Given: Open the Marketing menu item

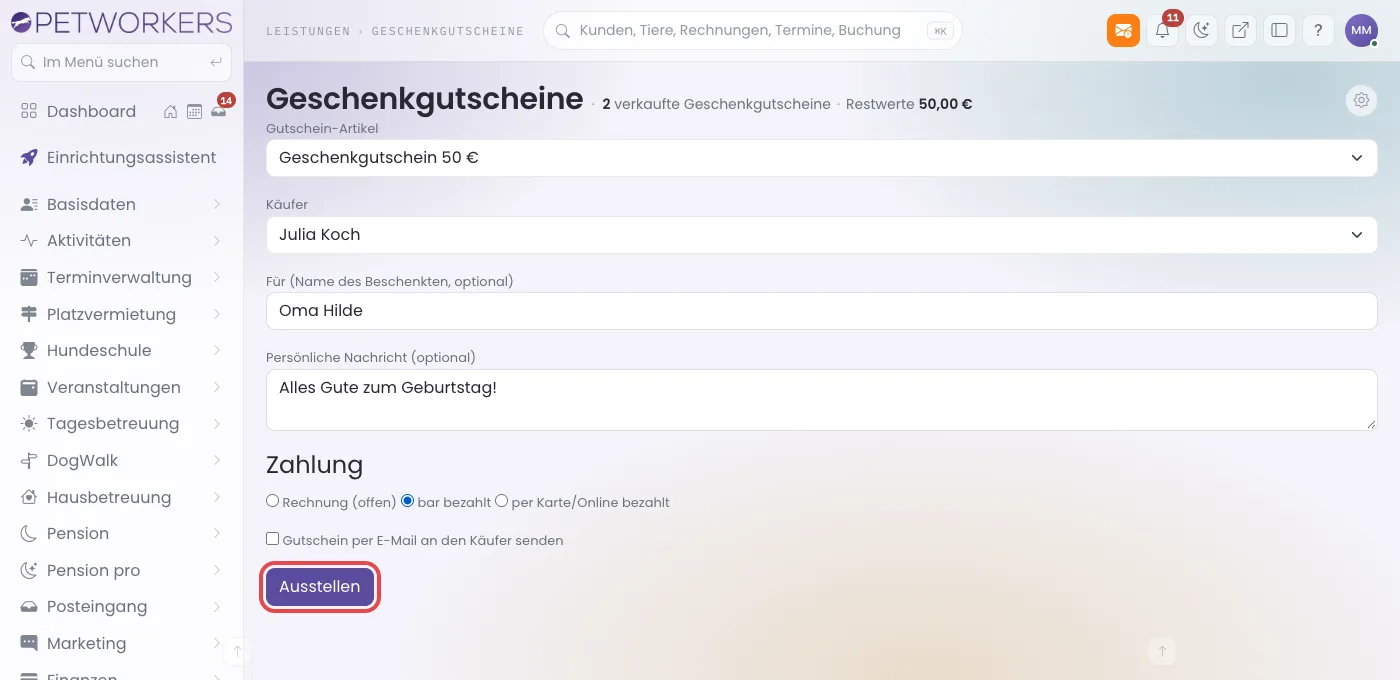Looking at the screenshot, I should [121, 643].
